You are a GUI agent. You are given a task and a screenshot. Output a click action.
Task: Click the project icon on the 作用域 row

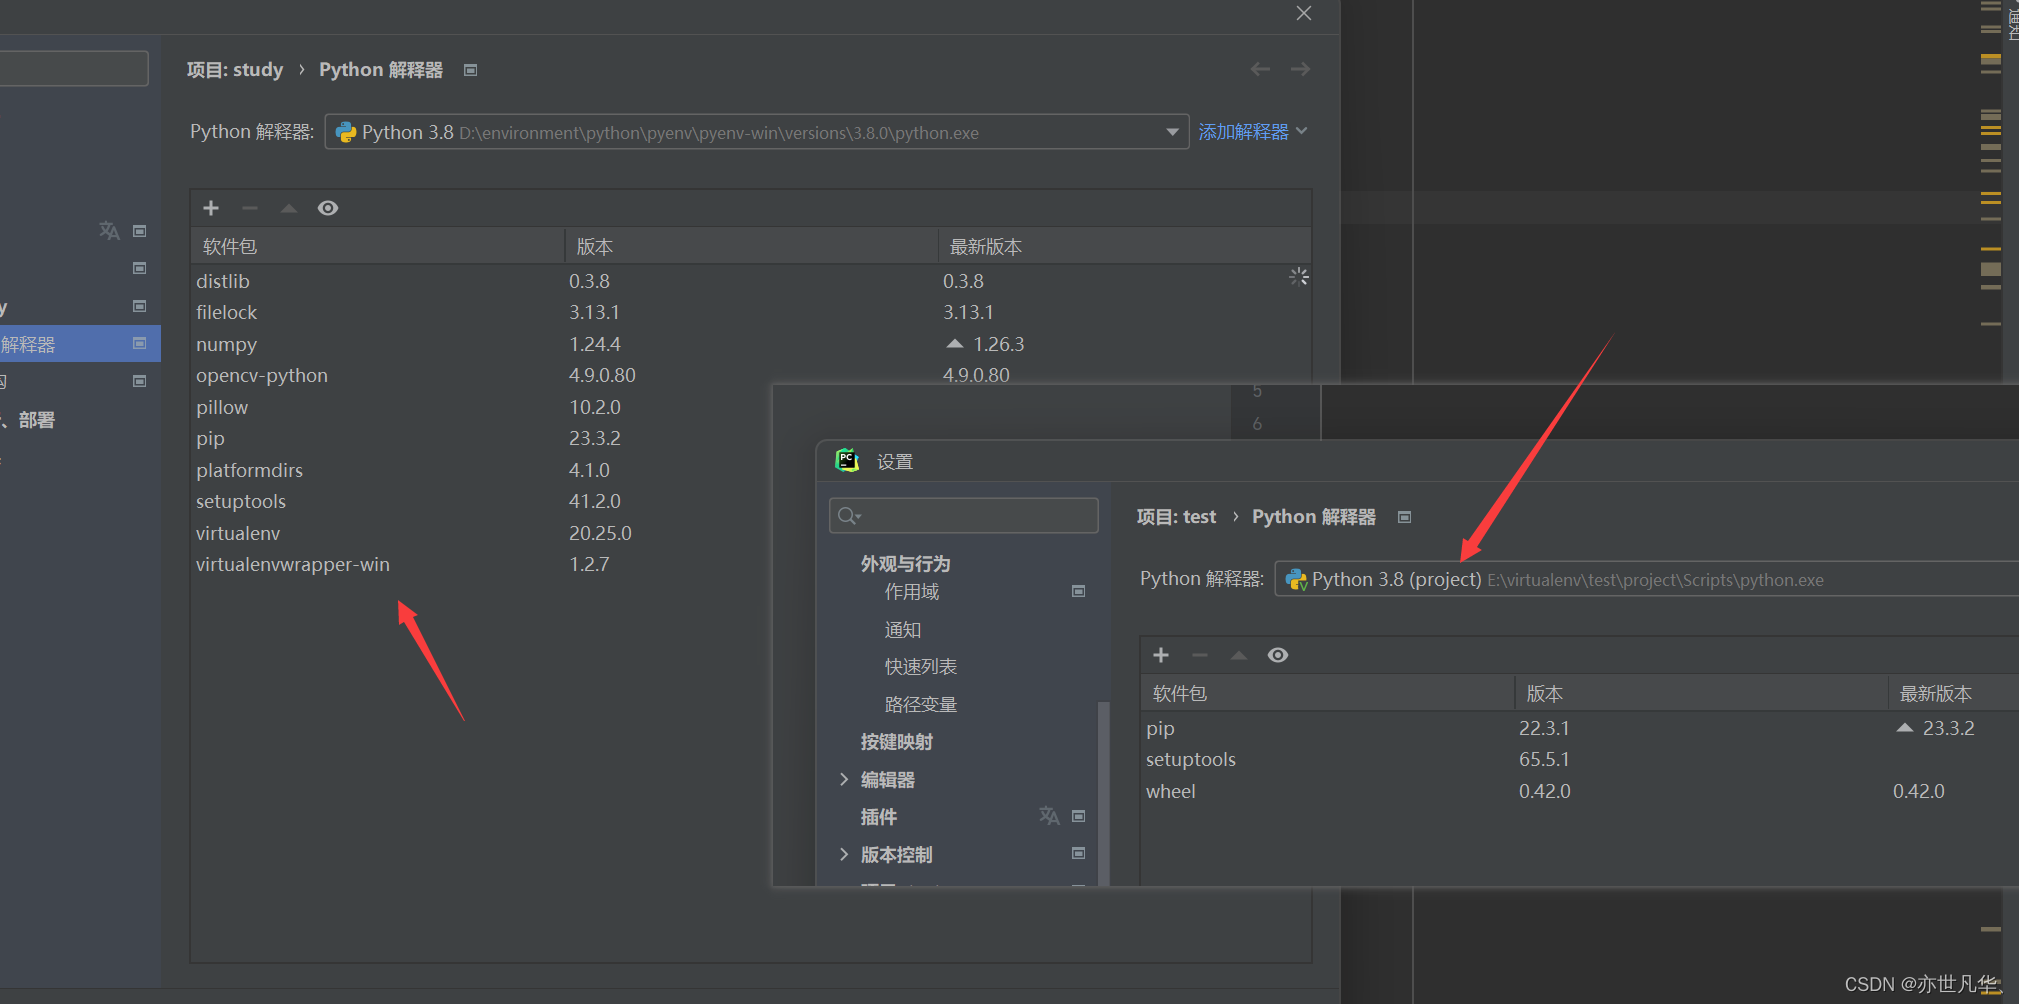point(1079,591)
